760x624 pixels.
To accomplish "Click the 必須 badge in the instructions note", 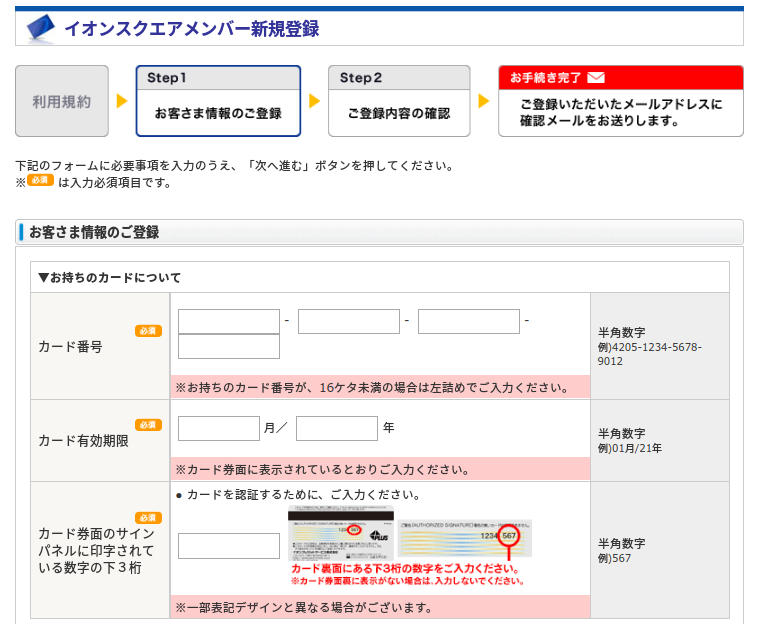I will 40,180.
